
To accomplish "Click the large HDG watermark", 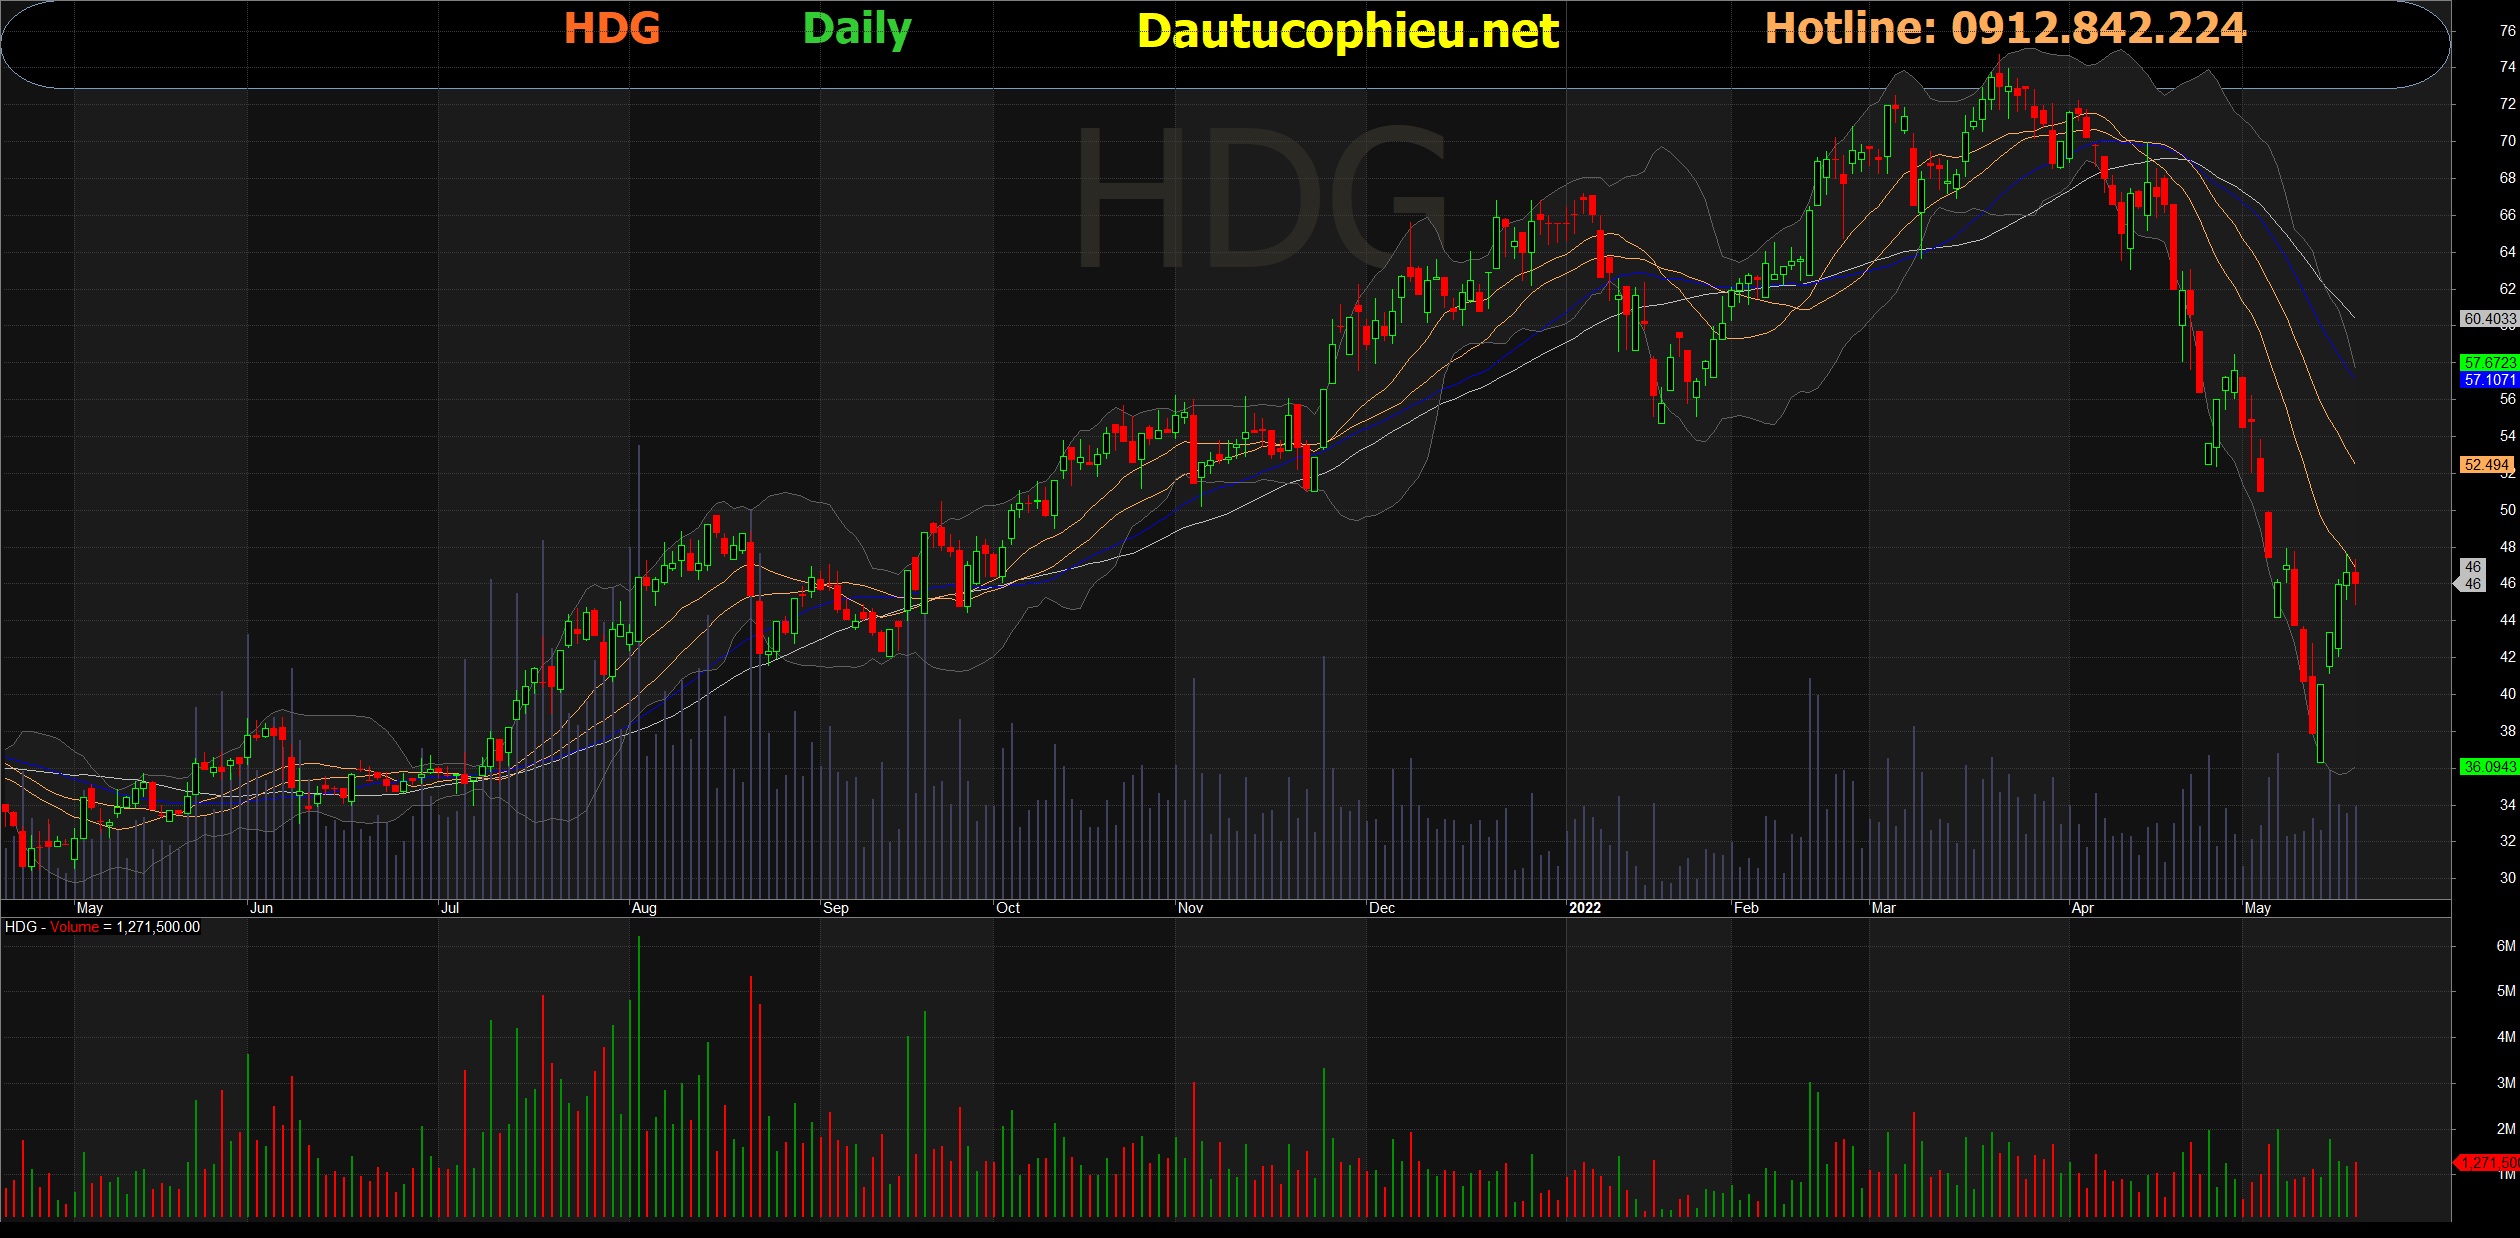I will tap(1260, 198).
